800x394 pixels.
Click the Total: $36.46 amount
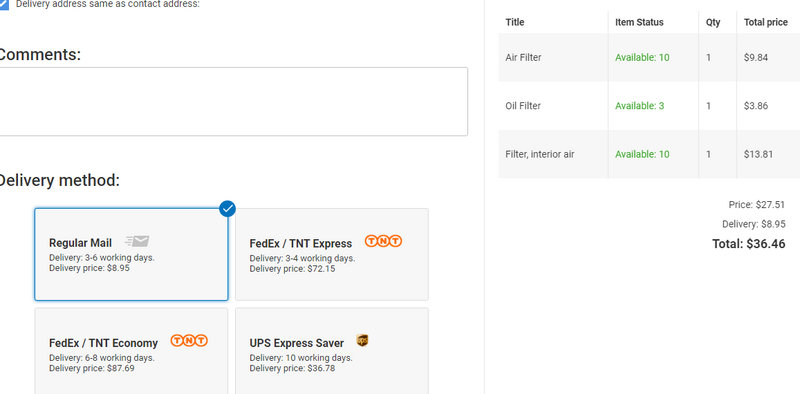click(748, 244)
